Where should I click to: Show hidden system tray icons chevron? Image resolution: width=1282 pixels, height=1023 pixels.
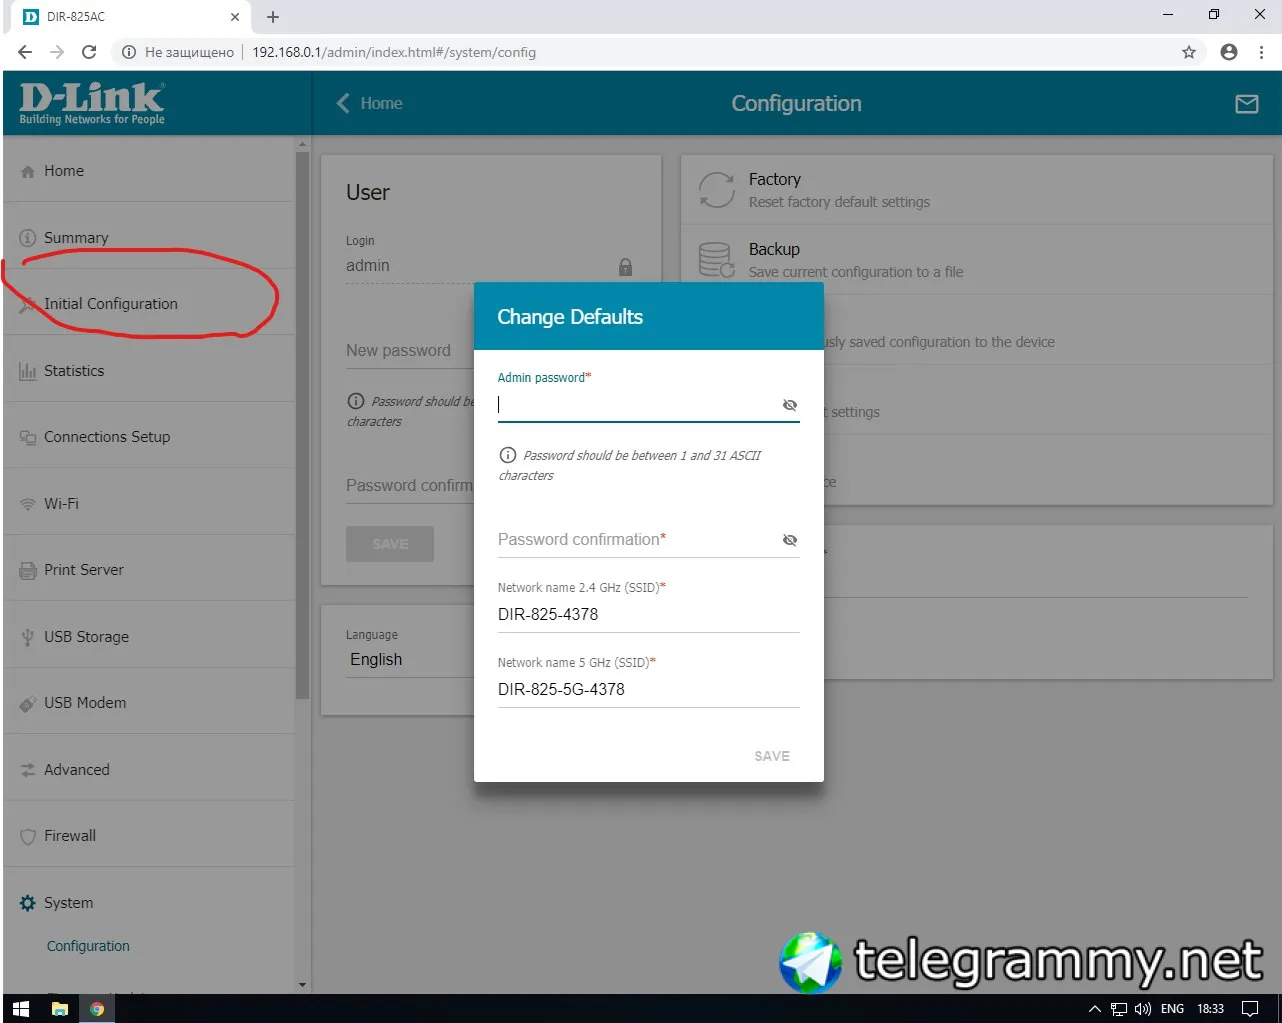click(1094, 1009)
